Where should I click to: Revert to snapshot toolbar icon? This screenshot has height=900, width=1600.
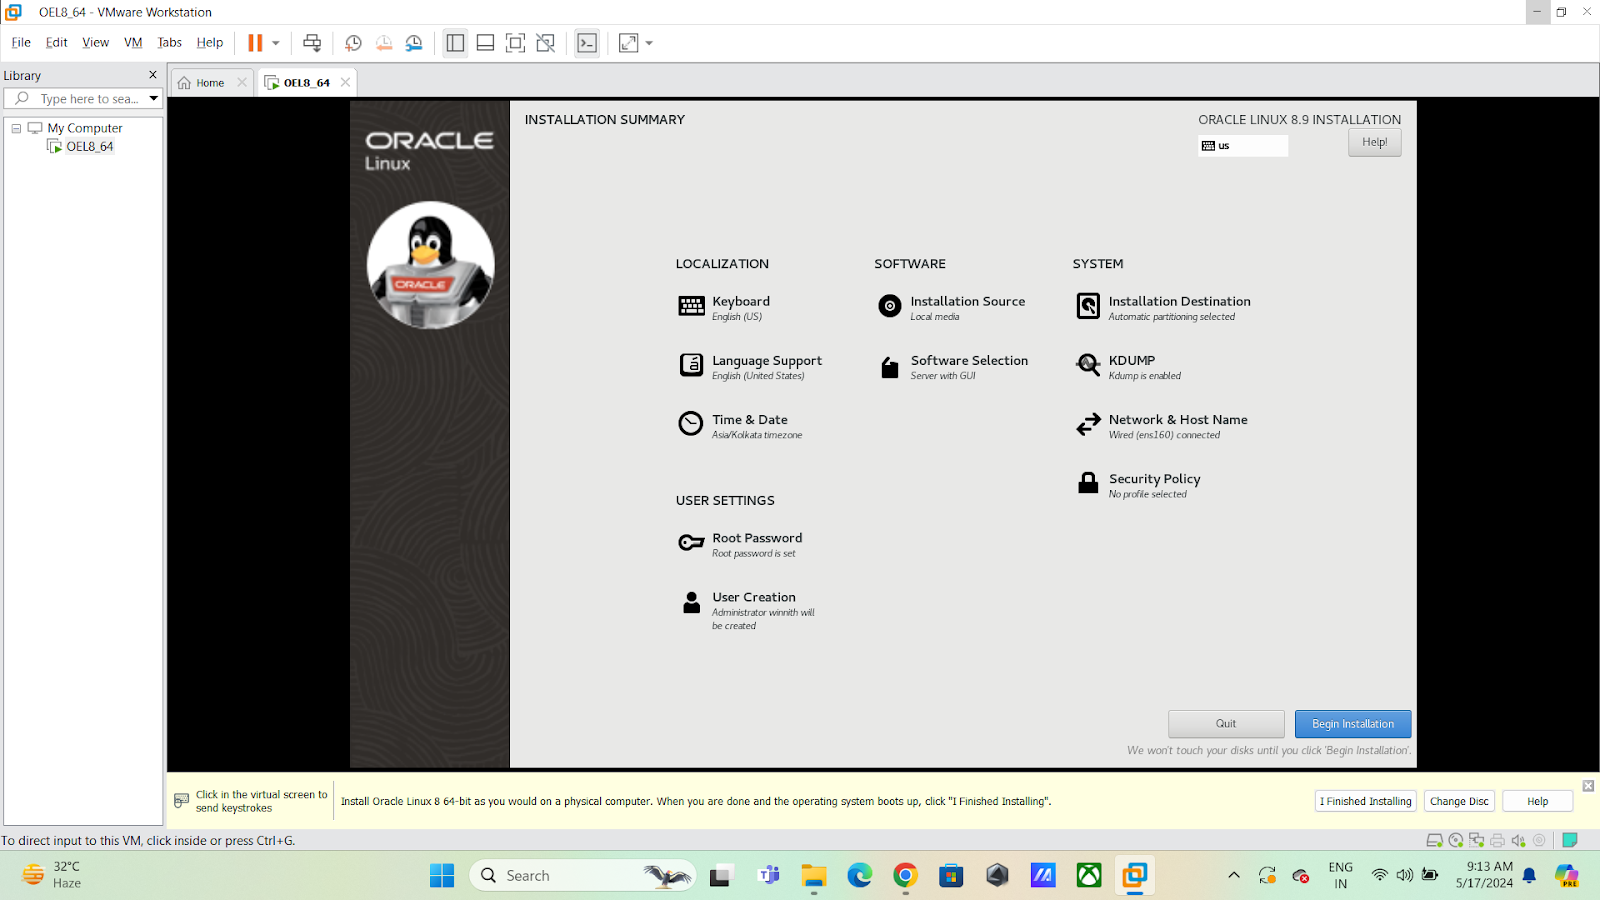click(384, 43)
